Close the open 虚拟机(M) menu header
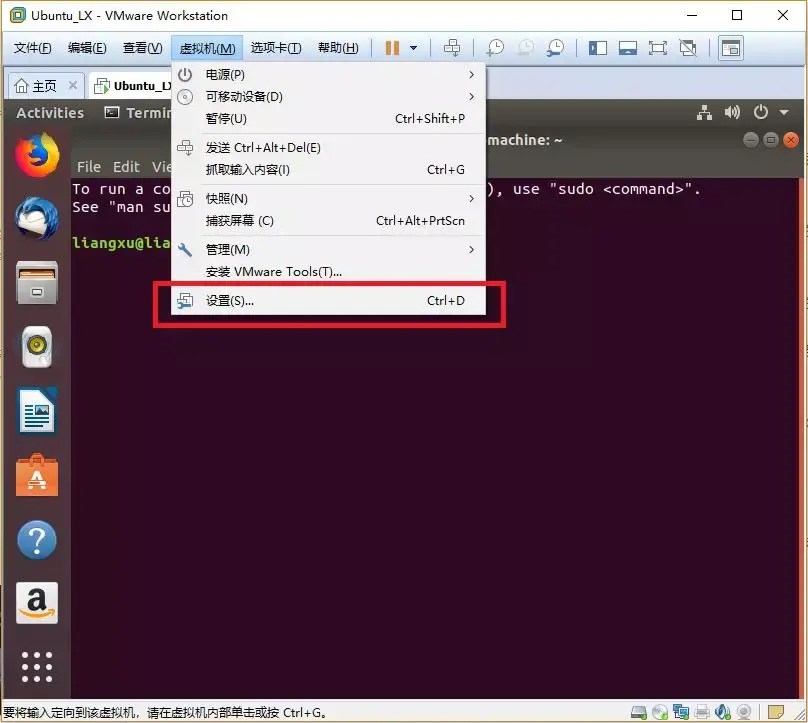The image size is (808, 723). [207, 48]
